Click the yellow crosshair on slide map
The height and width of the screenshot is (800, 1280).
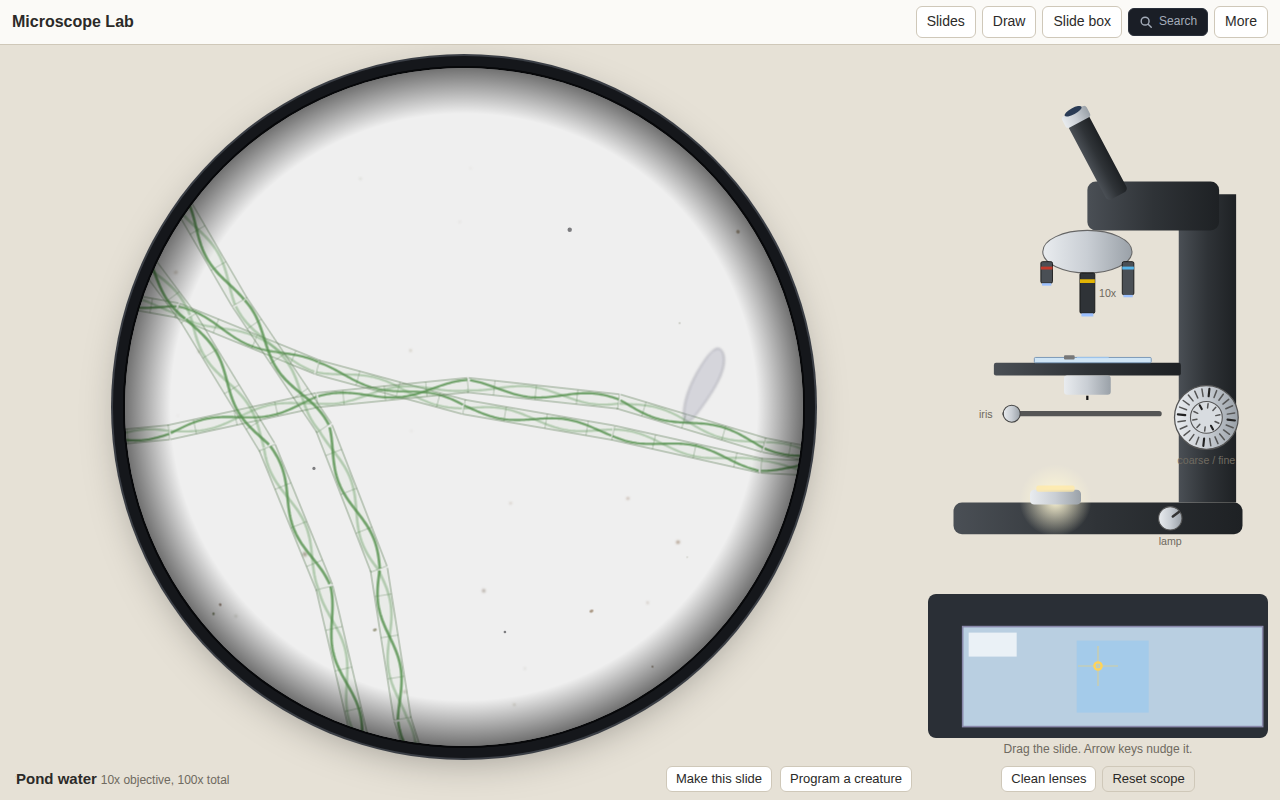pyautogui.click(x=1098, y=666)
